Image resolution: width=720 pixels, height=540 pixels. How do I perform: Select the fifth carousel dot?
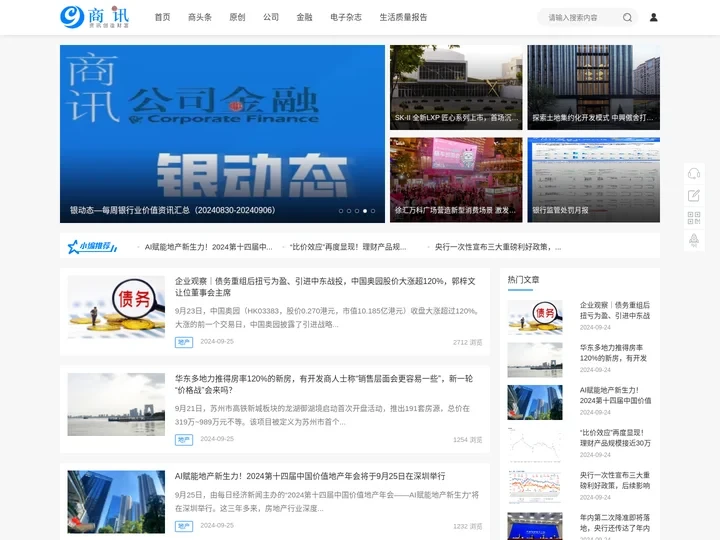[373, 211]
